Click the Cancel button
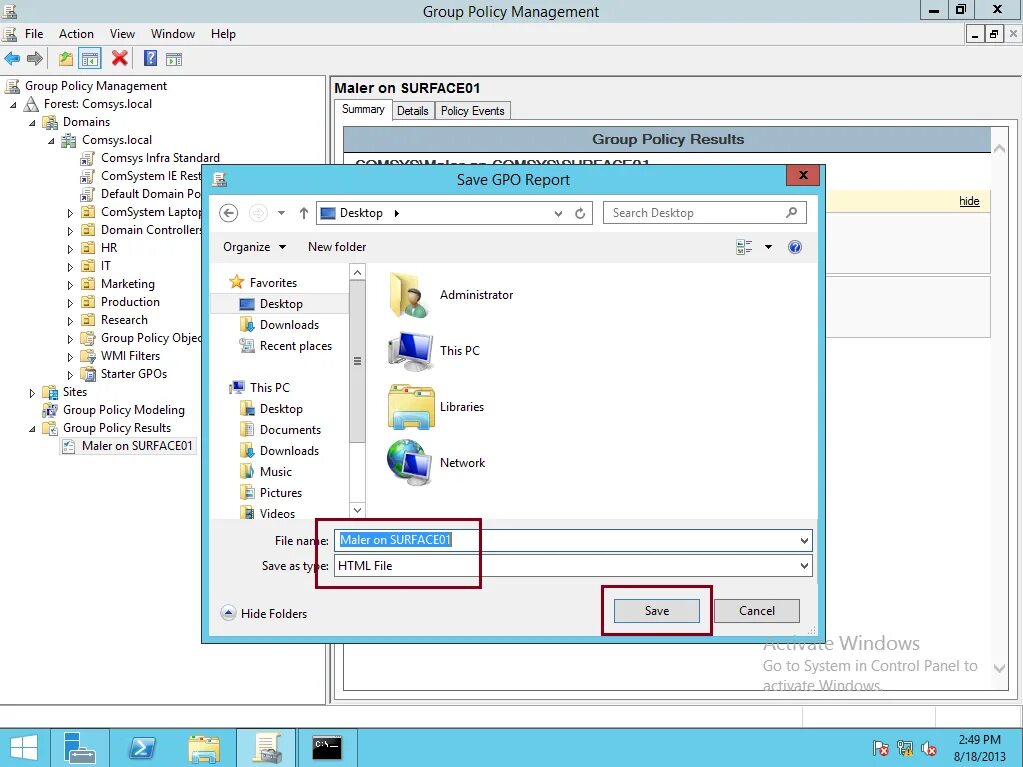1023x767 pixels. tap(757, 611)
